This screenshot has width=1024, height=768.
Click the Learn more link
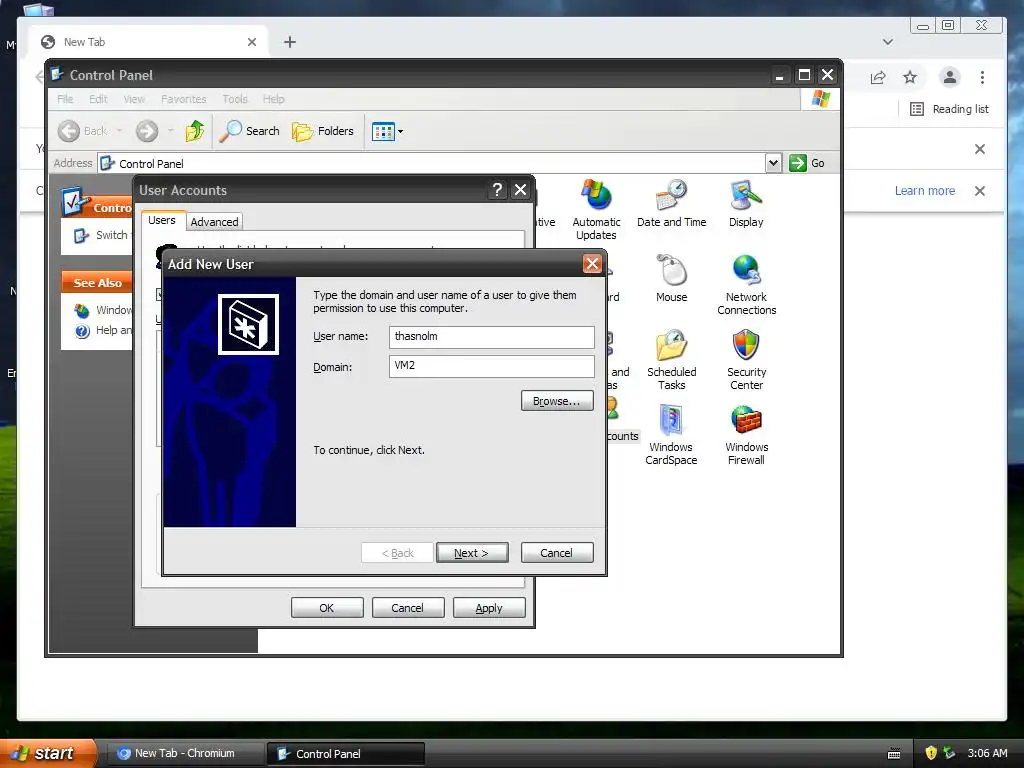[925, 191]
